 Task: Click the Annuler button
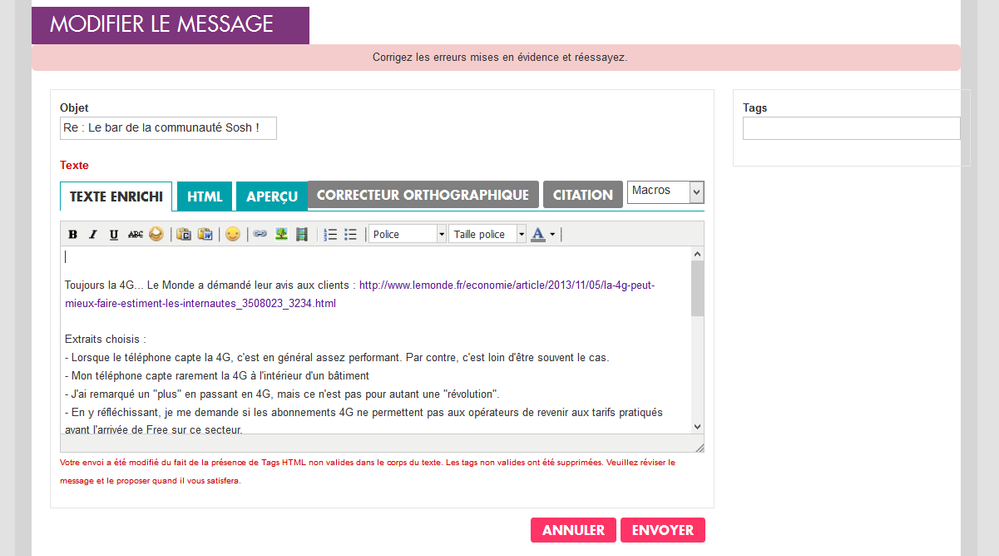(x=573, y=530)
